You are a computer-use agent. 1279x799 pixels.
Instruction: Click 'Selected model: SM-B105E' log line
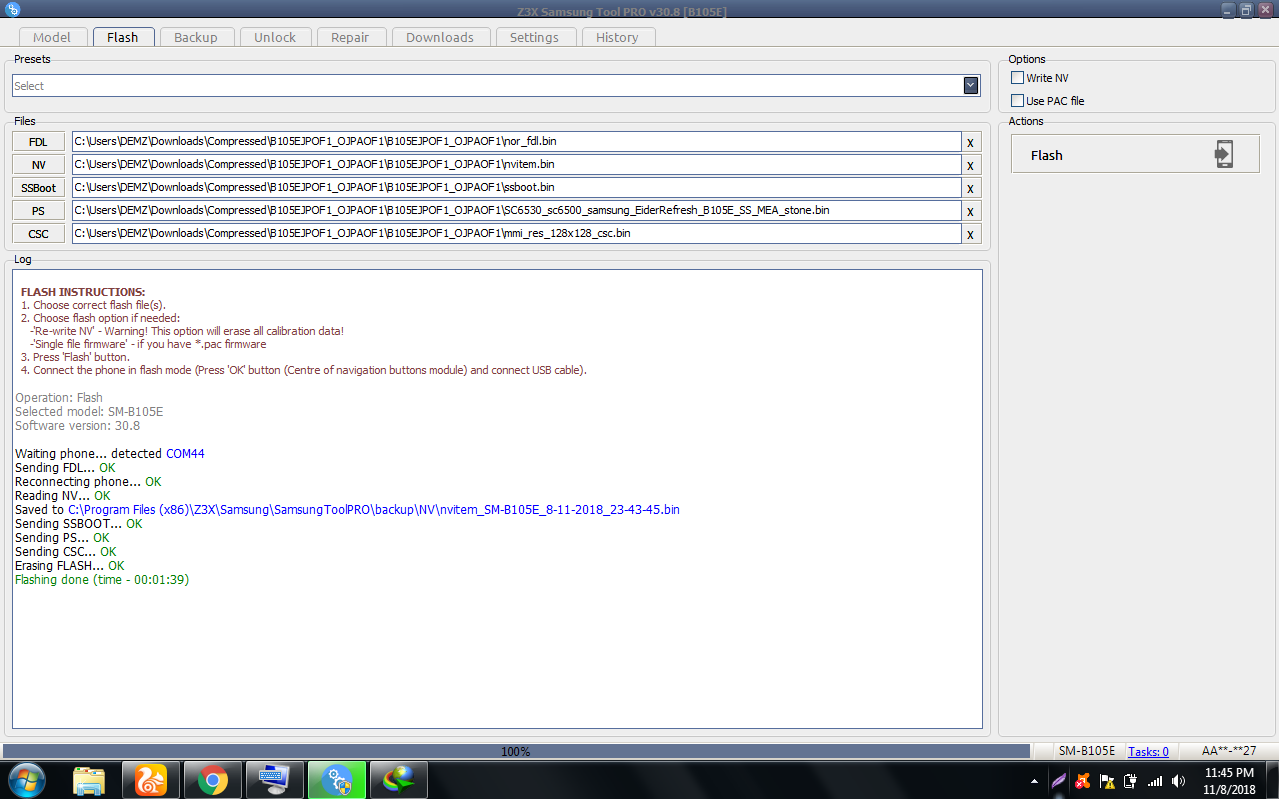coord(89,412)
